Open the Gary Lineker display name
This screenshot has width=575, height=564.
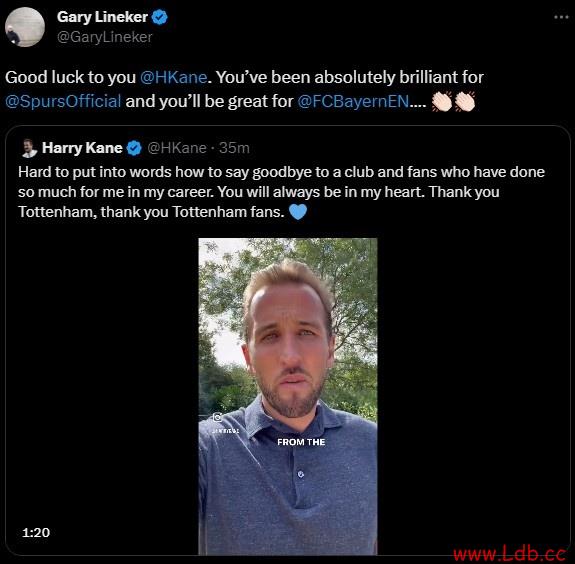click(102, 17)
